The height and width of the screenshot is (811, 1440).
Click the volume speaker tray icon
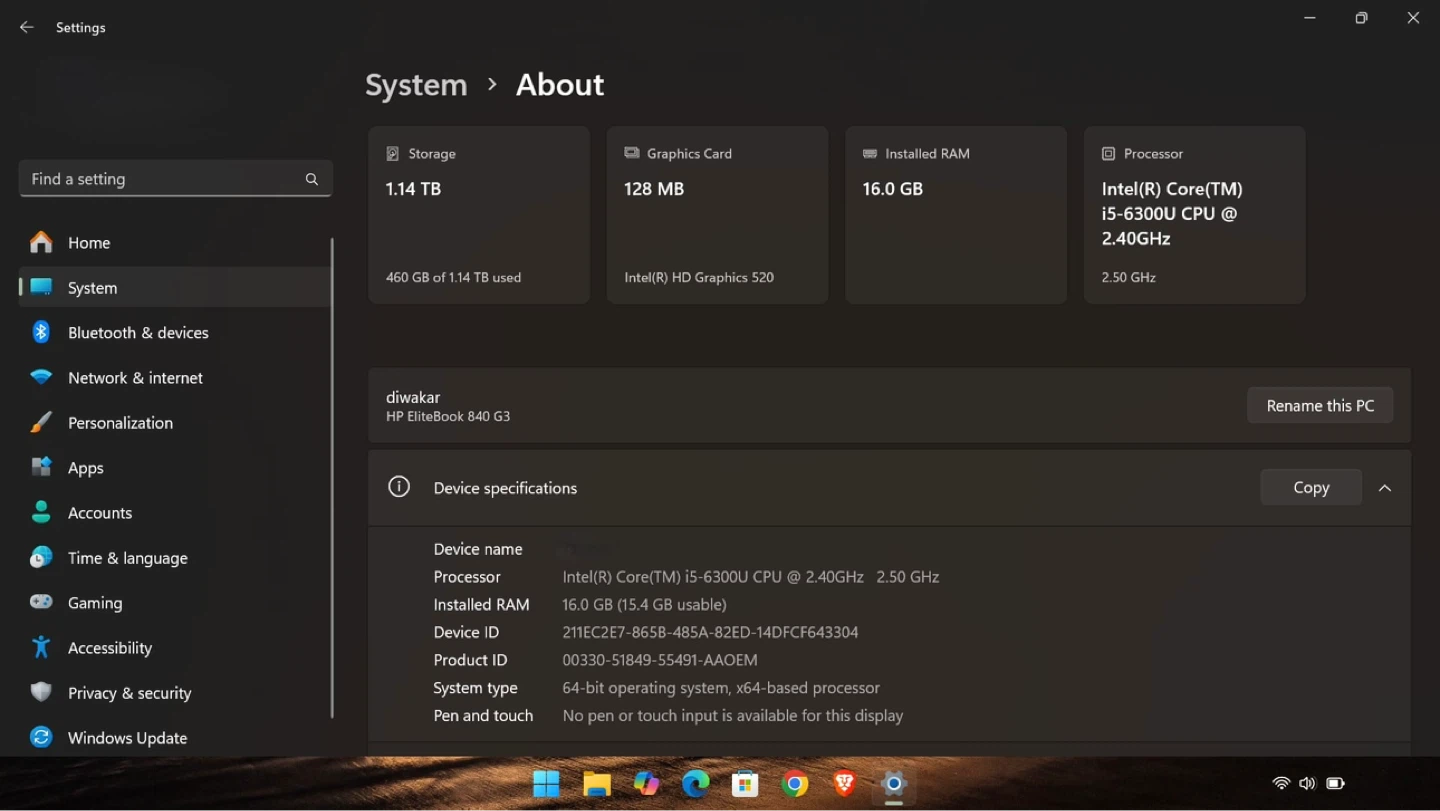(x=1308, y=783)
